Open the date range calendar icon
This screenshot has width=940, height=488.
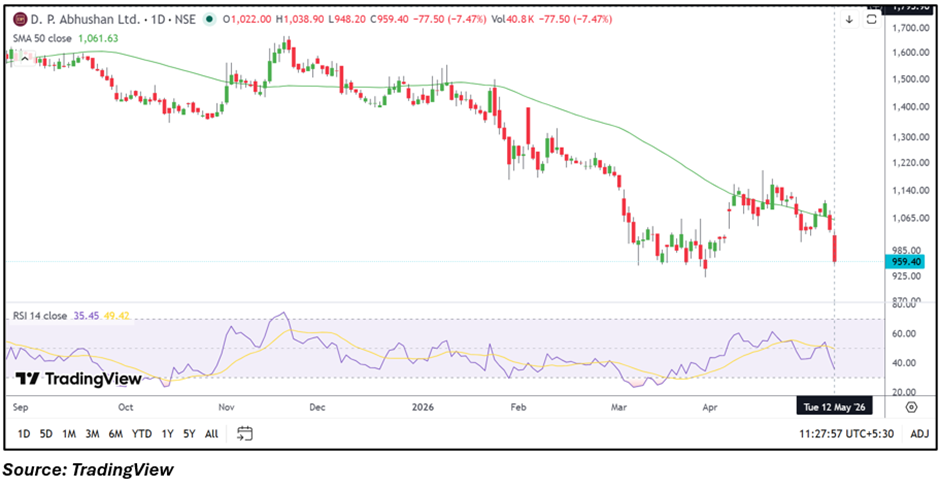click(245, 433)
